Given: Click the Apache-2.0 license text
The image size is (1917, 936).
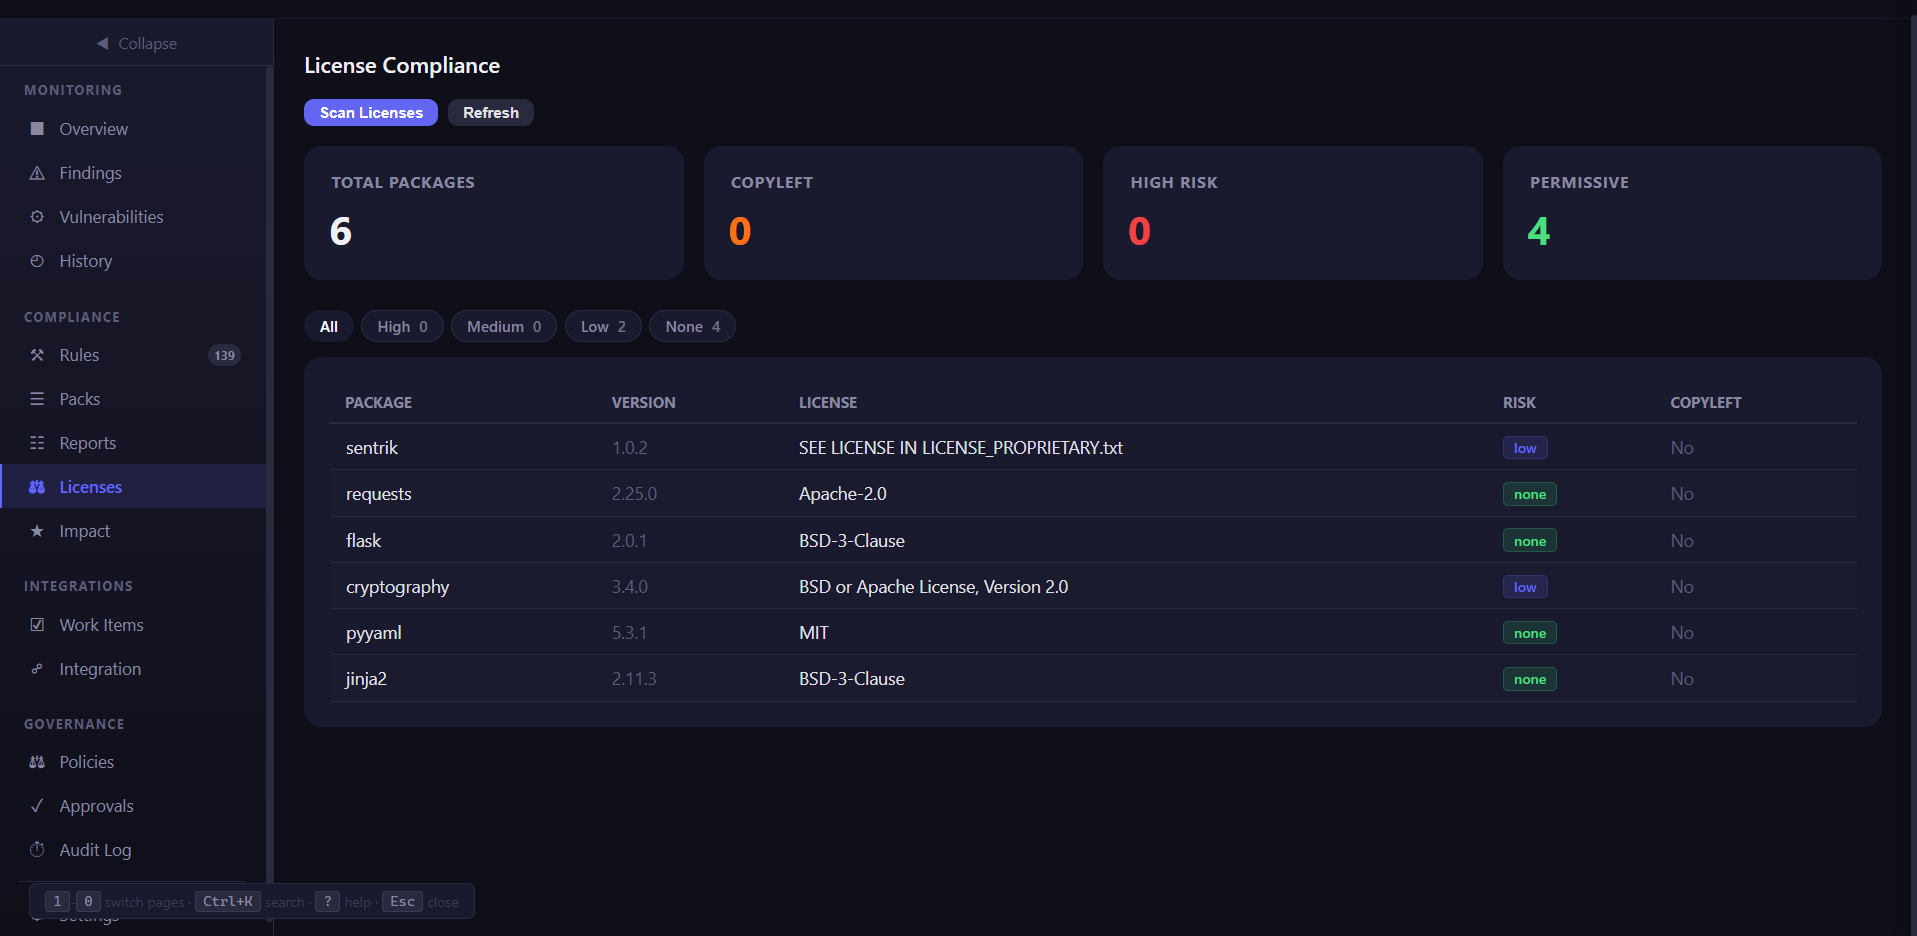Looking at the screenshot, I should coord(843,494).
